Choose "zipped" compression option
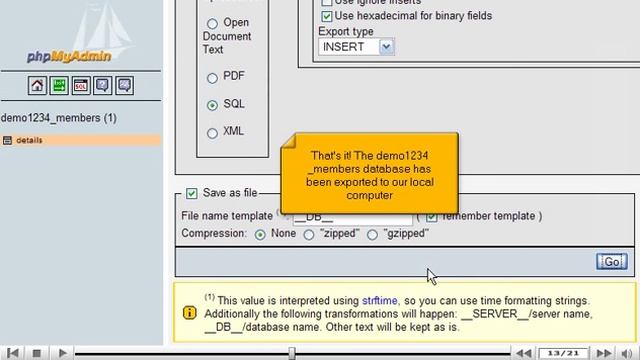 click(309, 235)
